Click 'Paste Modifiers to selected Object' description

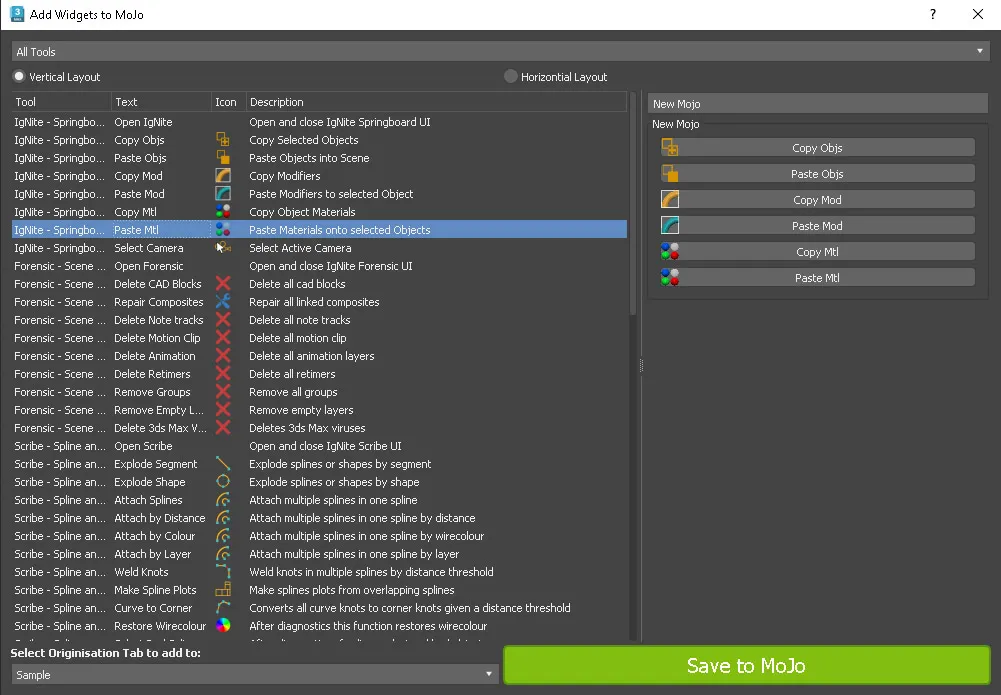(331, 194)
